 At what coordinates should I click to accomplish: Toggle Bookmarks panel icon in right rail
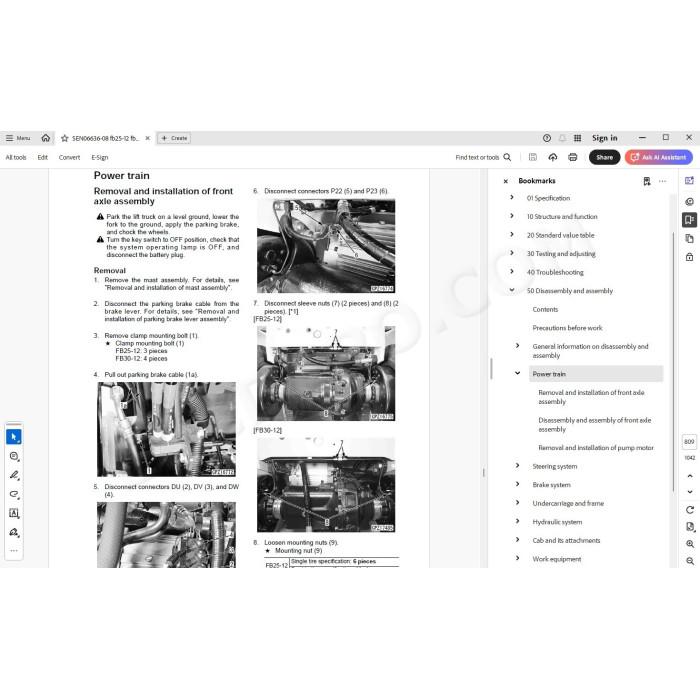(689, 220)
